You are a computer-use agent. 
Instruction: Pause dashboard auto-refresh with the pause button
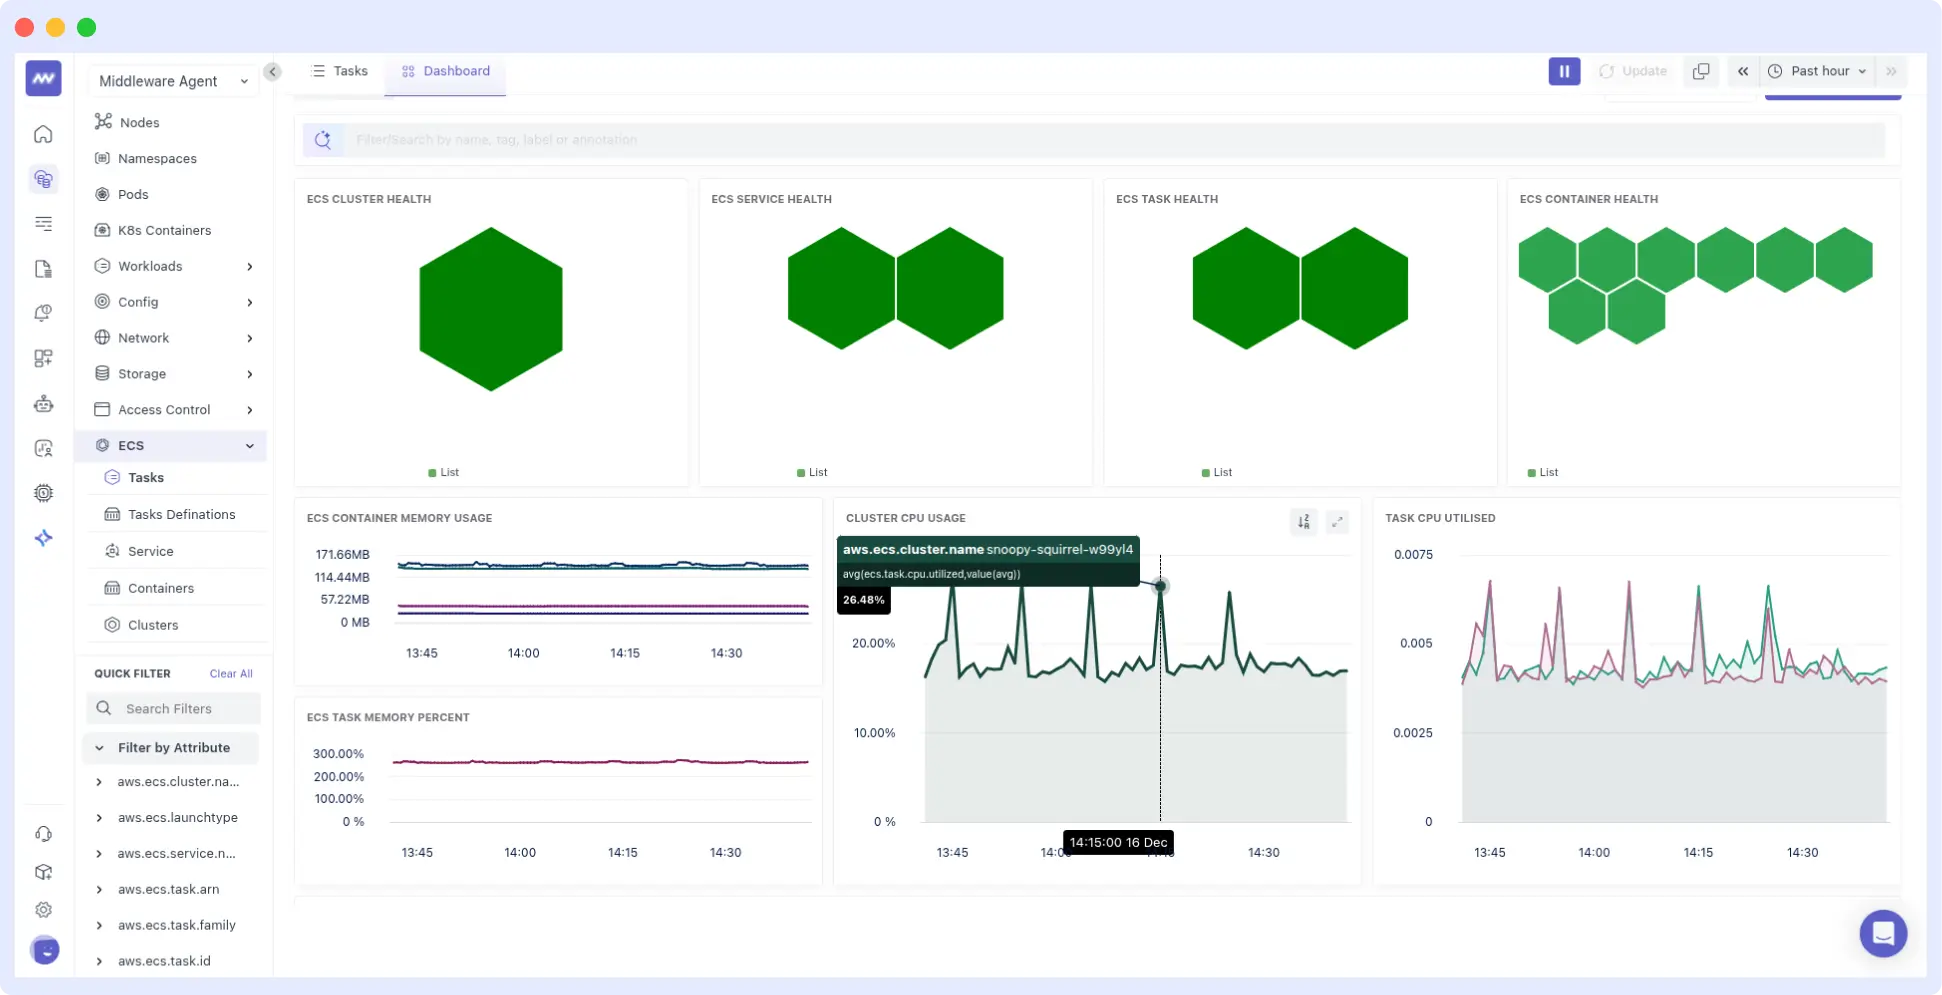1564,71
